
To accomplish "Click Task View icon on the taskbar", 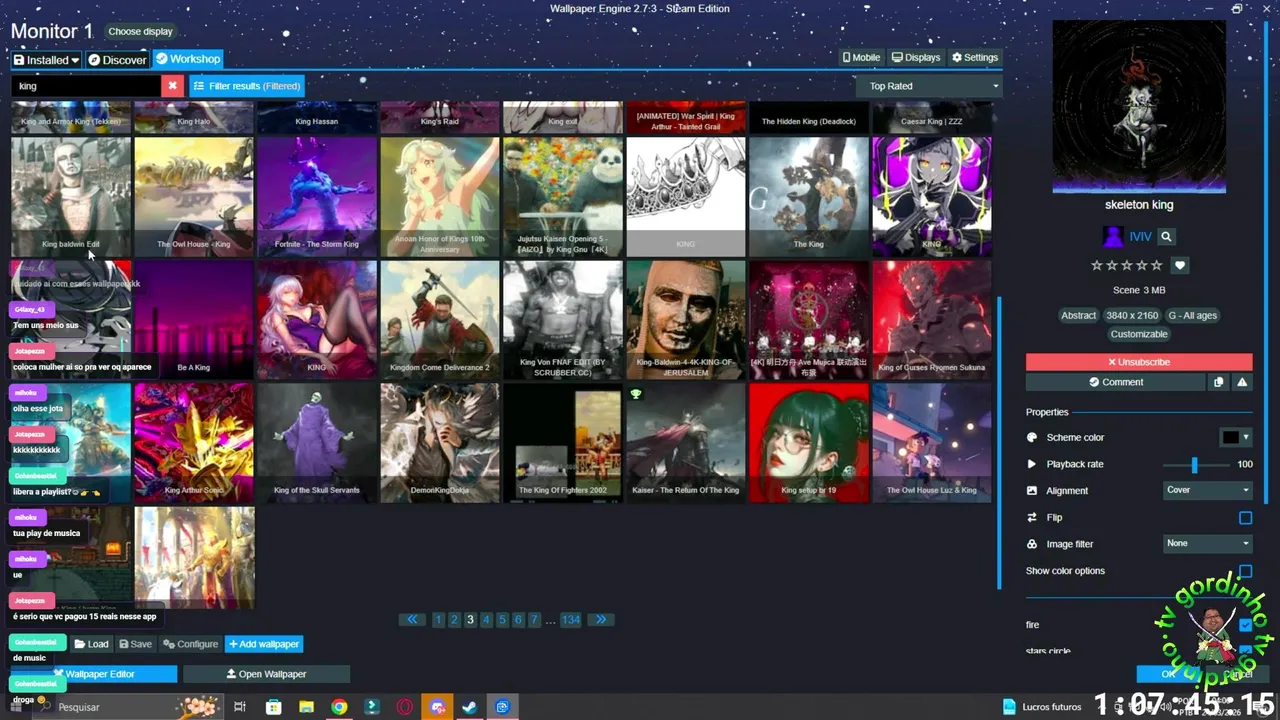I will tap(240, 707).
